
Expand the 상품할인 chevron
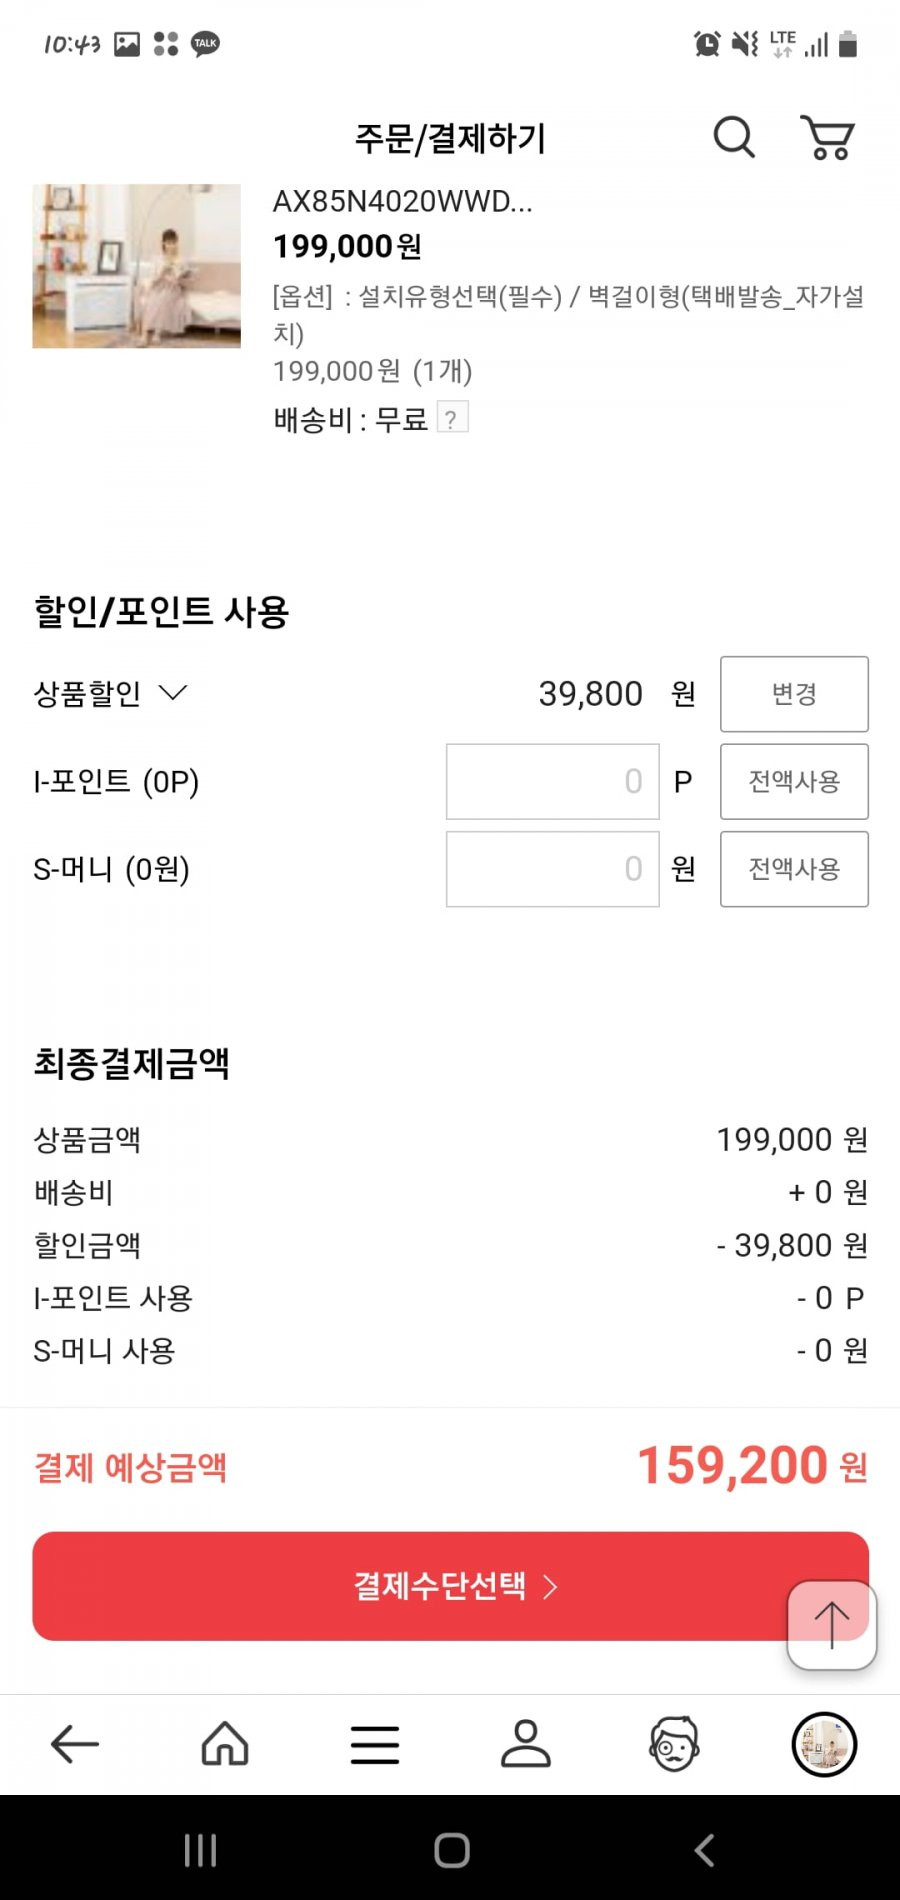point(173,693)
